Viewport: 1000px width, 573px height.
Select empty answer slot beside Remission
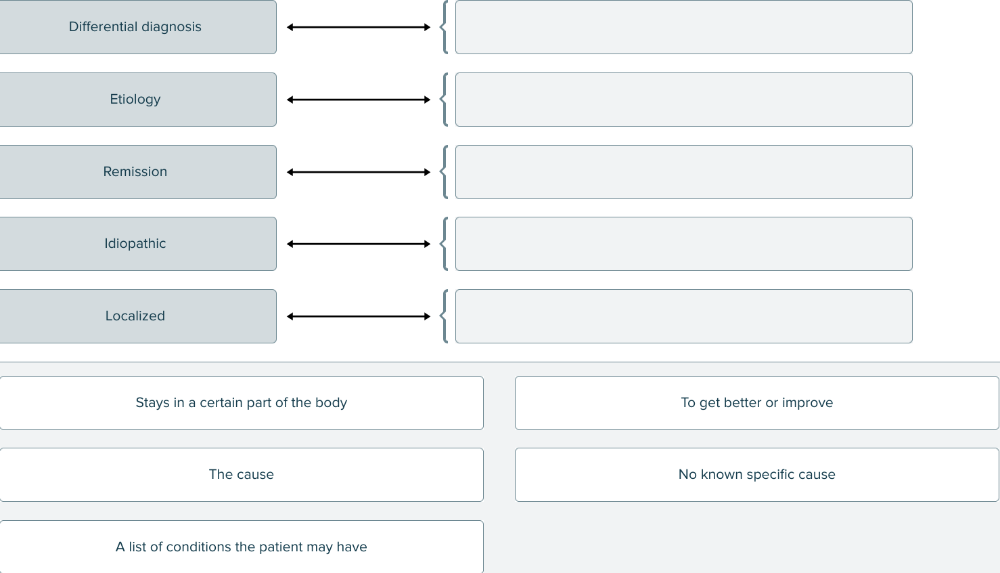point(683,172)
